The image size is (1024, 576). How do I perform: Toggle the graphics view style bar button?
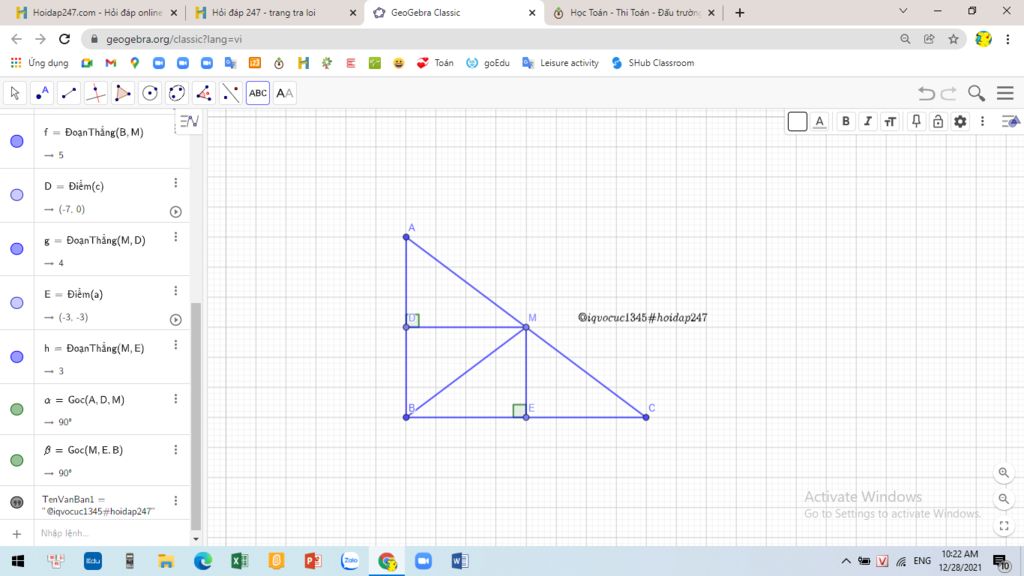[1010, 121]
